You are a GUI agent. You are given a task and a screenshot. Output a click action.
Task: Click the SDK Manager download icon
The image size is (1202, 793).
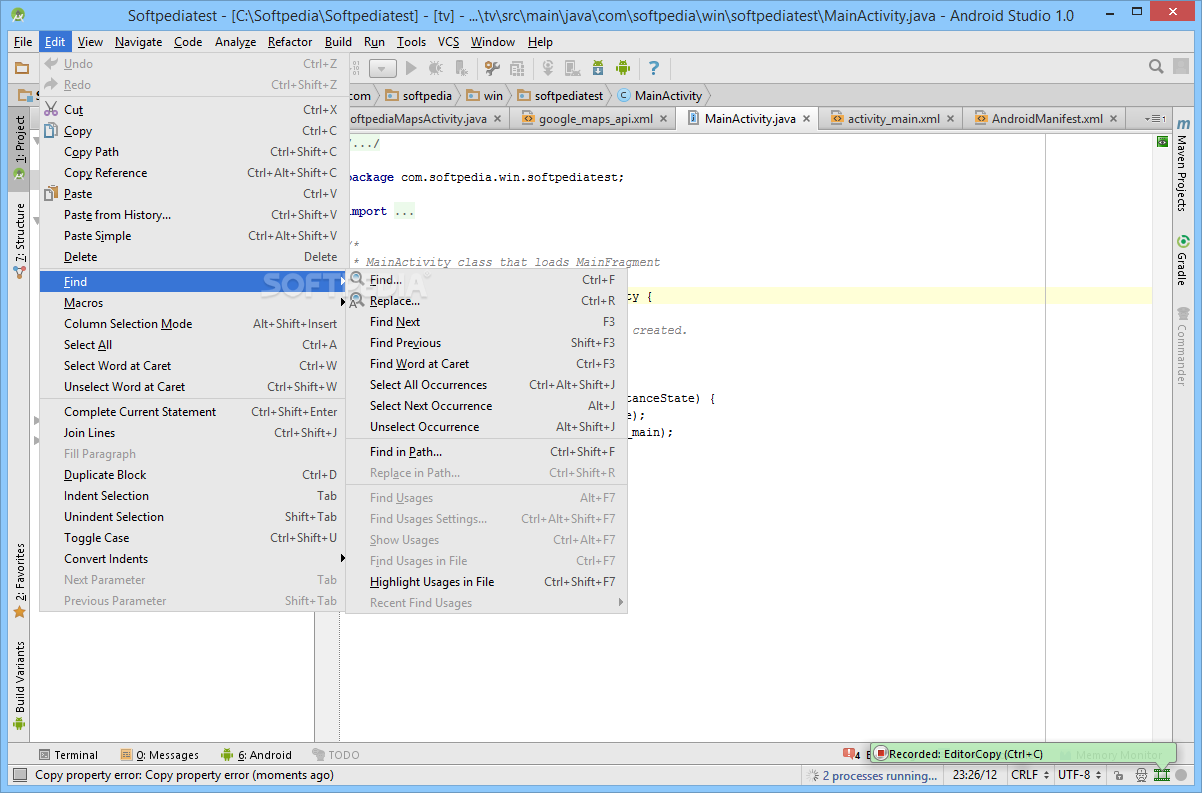(x=598, y=68)
